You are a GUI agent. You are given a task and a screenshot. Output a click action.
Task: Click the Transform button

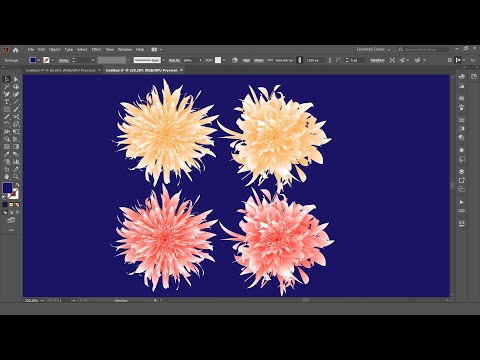[377, 60]
